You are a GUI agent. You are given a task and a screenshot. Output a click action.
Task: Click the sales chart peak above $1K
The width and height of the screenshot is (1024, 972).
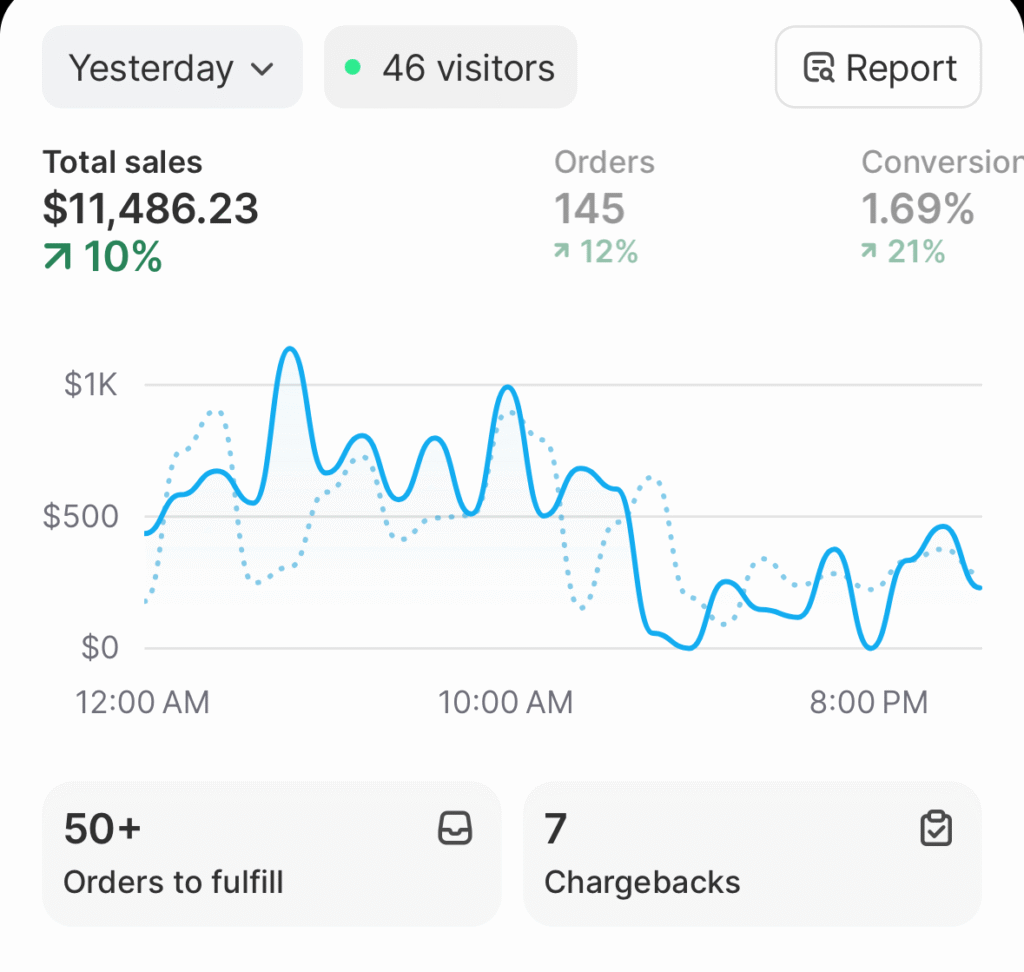289,351
